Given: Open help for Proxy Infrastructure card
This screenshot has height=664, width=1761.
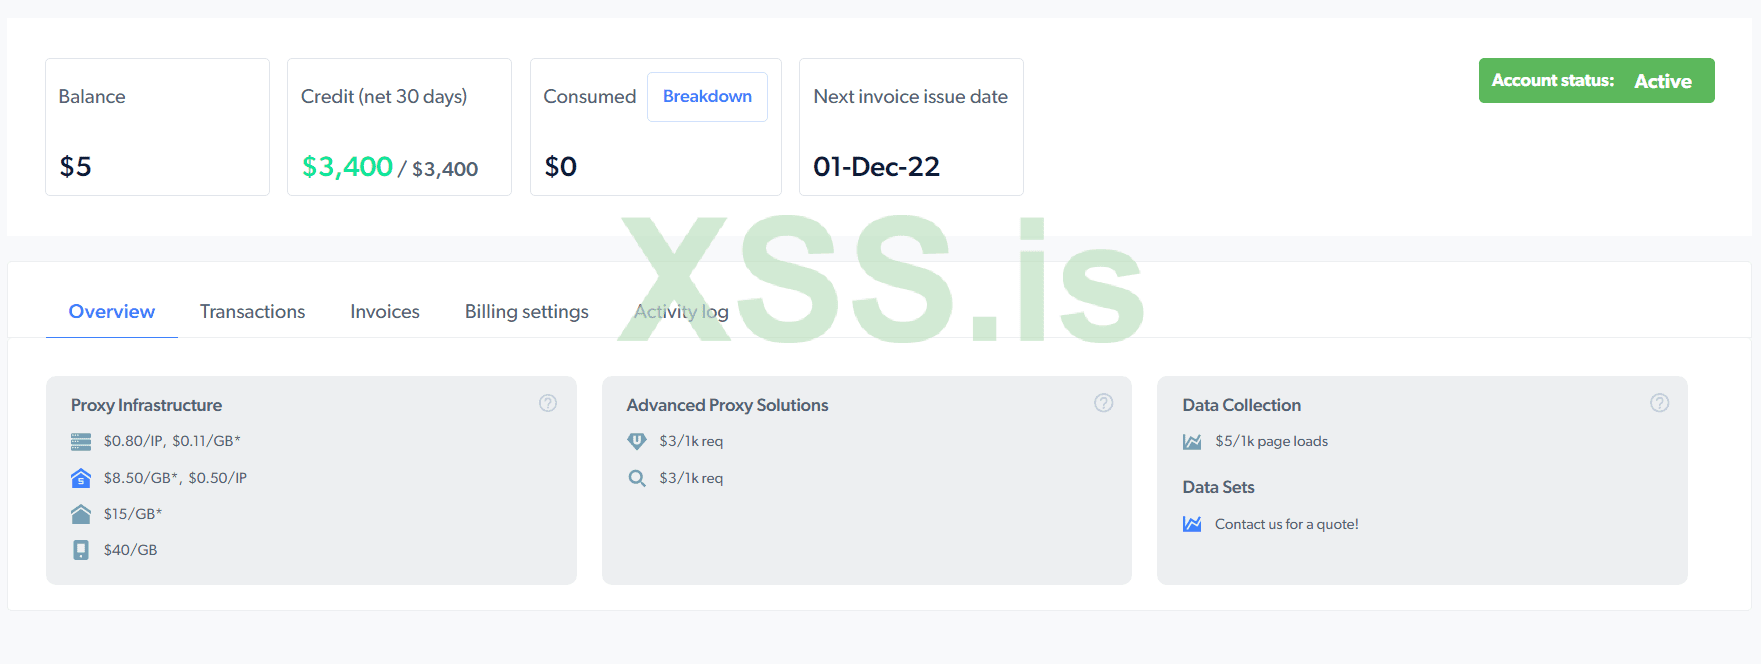Looking at the screenshot, I should [548, 403].
